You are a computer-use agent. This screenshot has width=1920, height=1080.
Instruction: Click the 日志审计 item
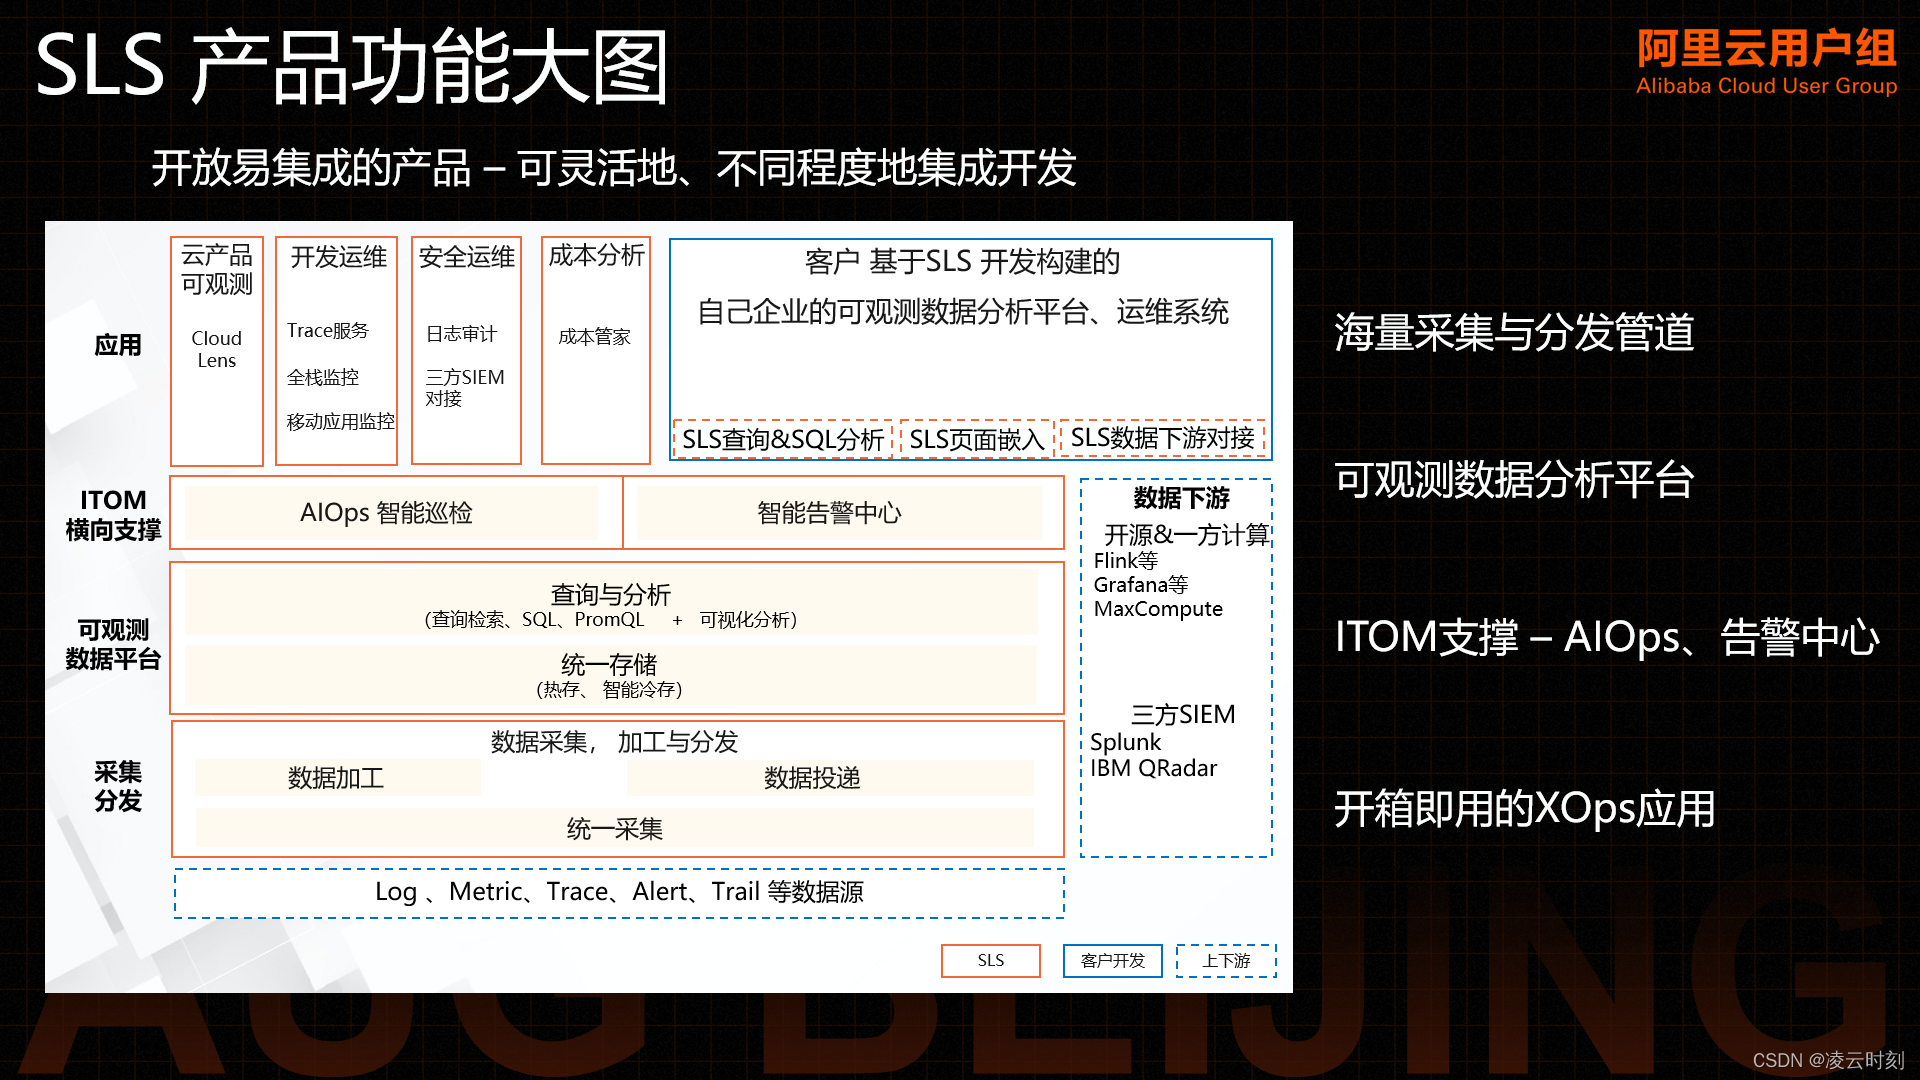(x=461, y=334)
